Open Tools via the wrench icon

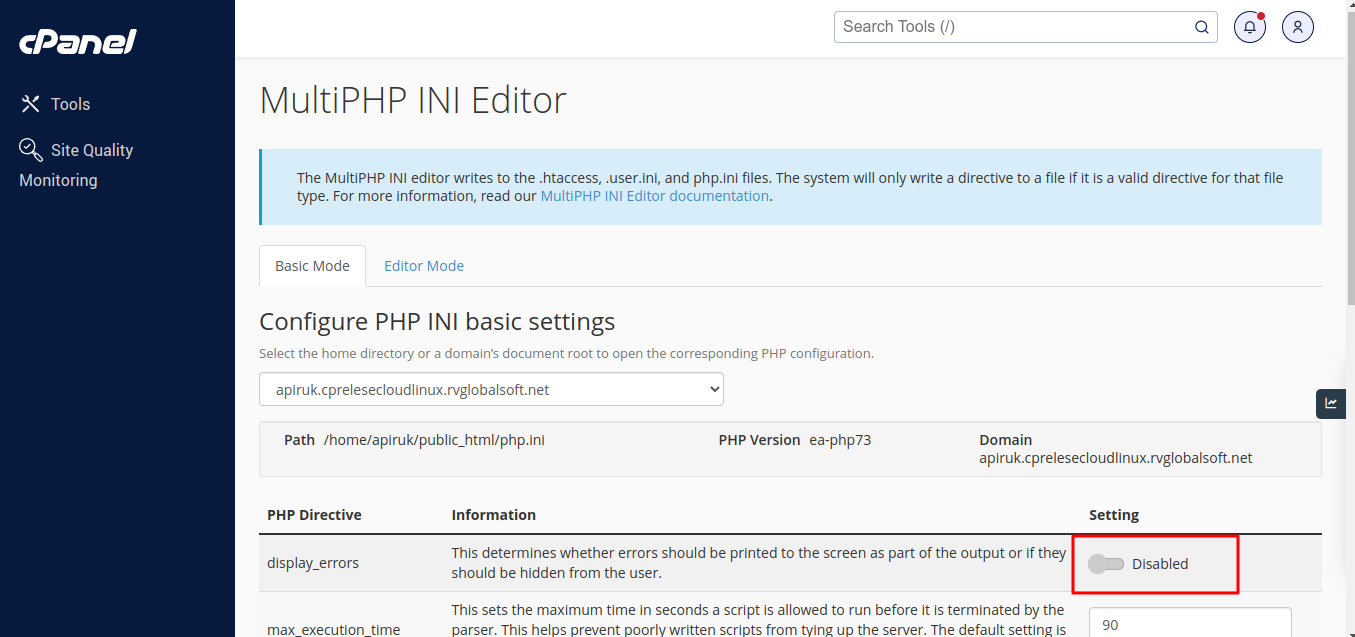pyautogui.click(x=31, y=104)
